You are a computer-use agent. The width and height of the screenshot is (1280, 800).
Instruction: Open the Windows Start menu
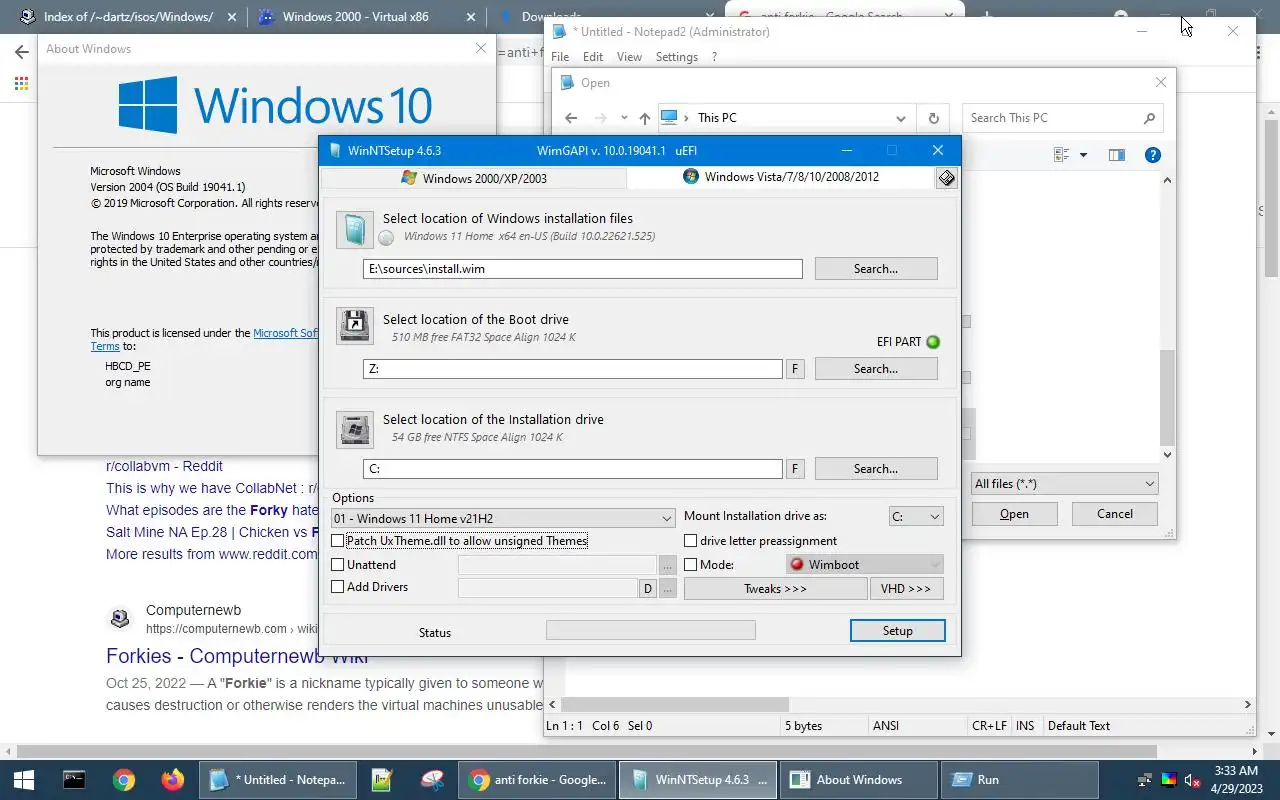(24, 780)
